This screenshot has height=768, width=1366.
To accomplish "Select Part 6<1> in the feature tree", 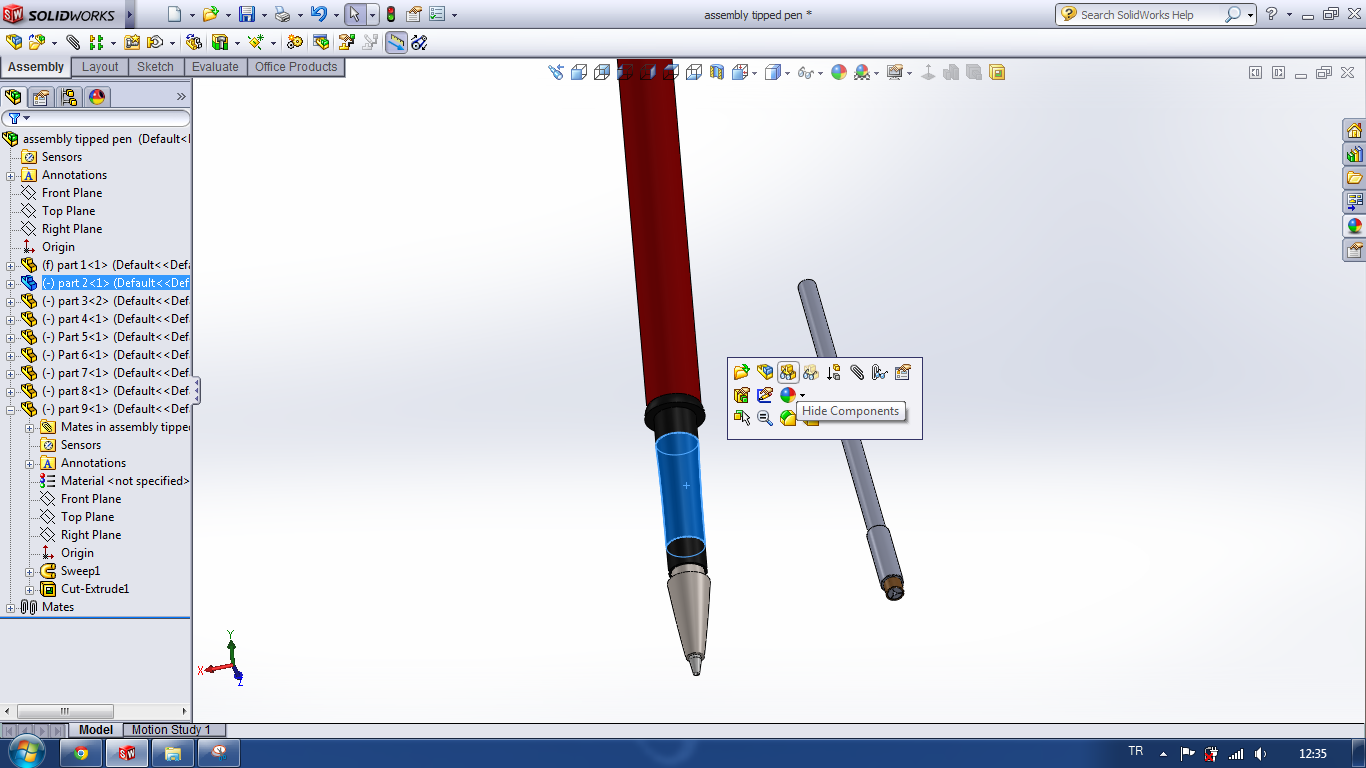I will click(x=105, y=355).
